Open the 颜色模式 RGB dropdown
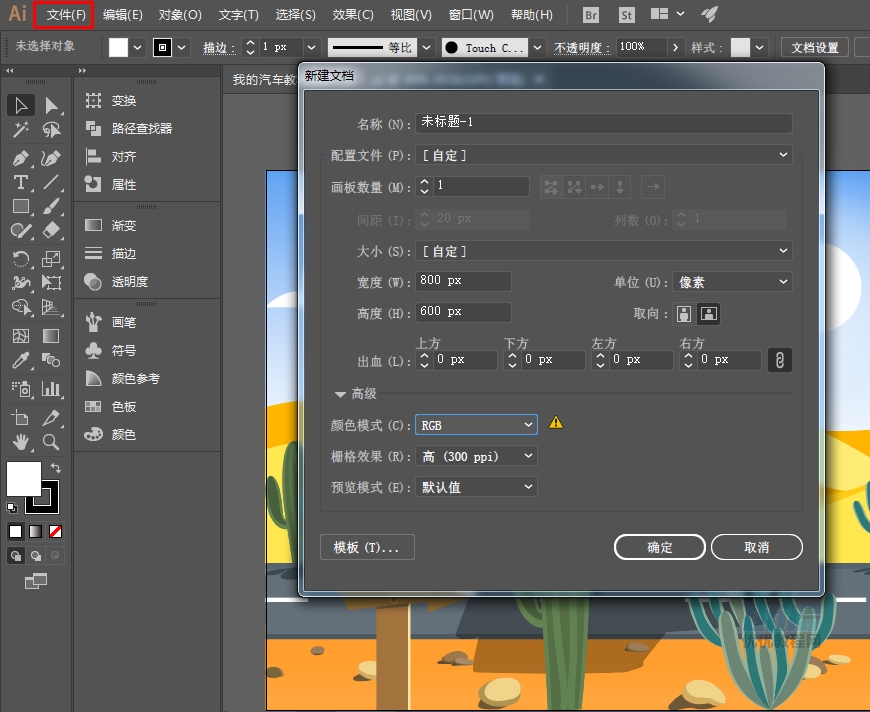The image size is (870, 712). 476,425
